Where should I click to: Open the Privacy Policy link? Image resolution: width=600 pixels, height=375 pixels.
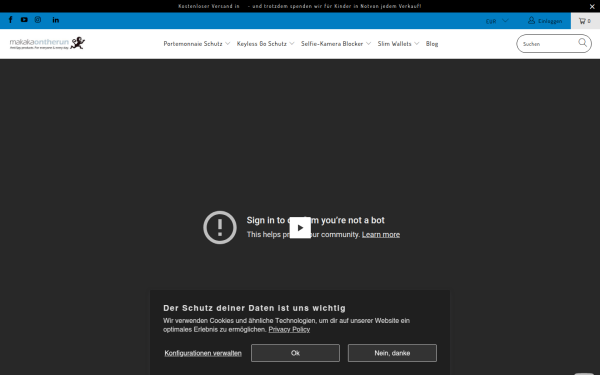coord(289,329)
